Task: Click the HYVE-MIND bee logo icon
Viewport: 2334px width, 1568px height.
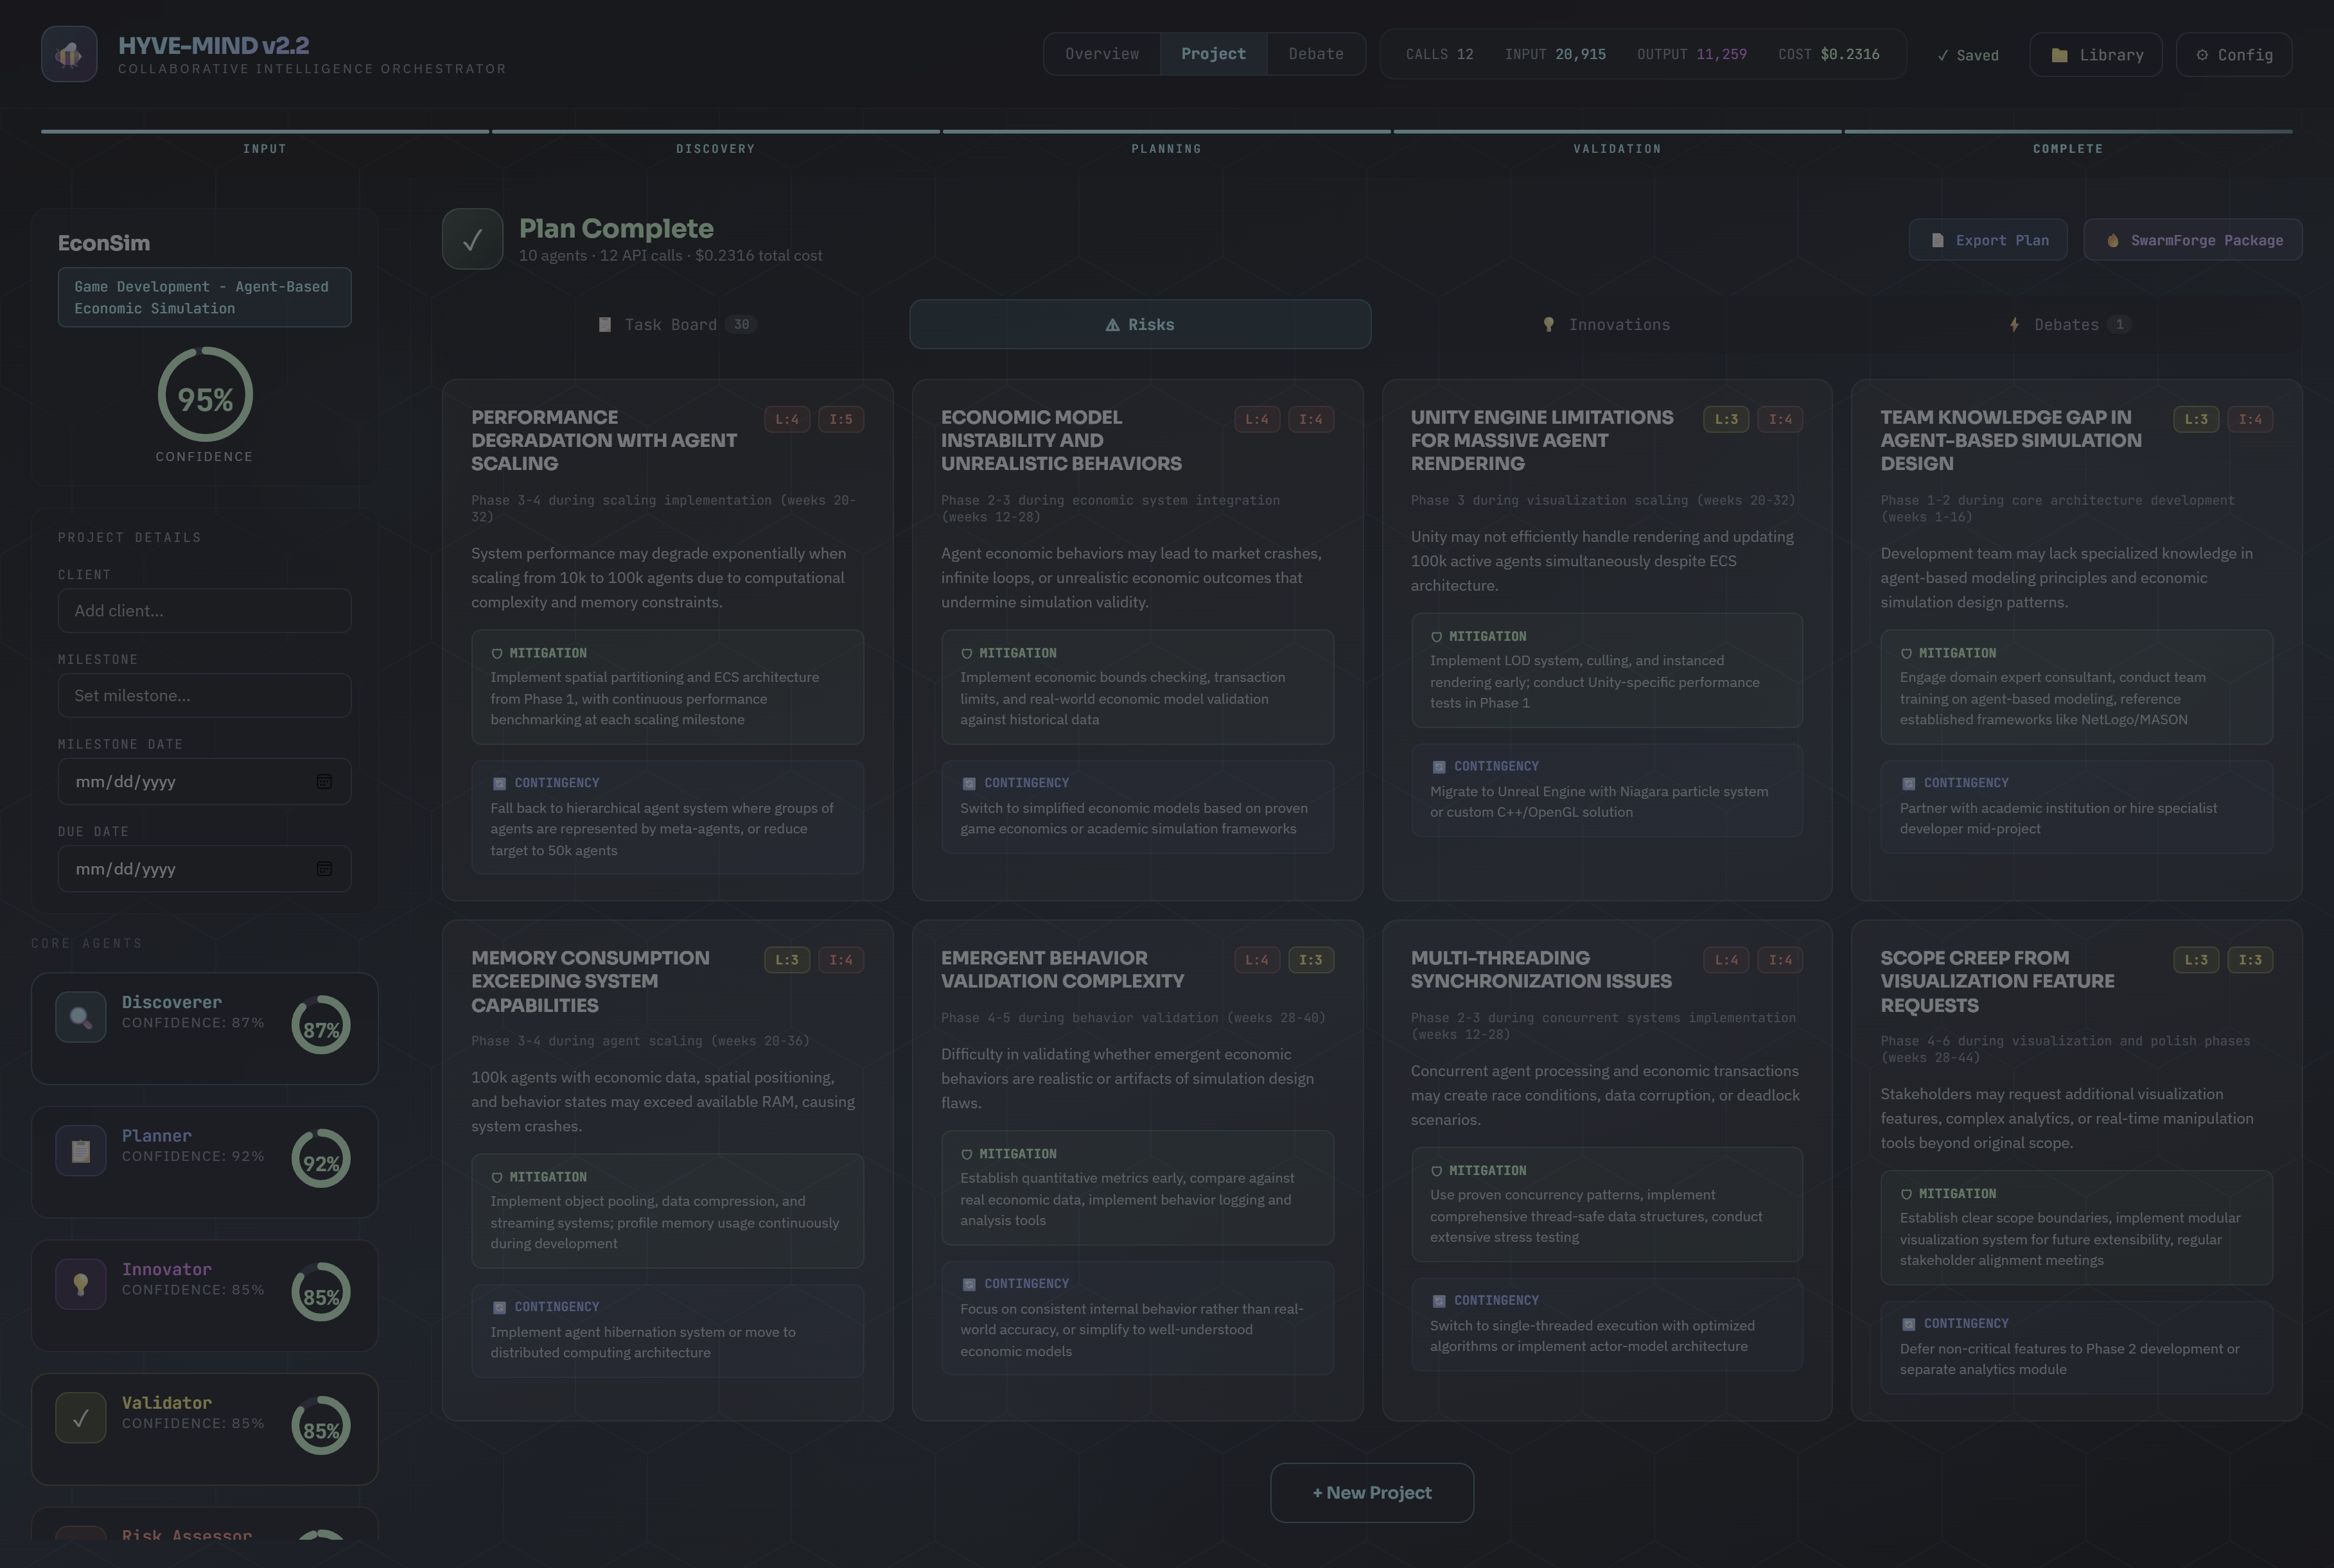Action: click(x=69, y=54)
